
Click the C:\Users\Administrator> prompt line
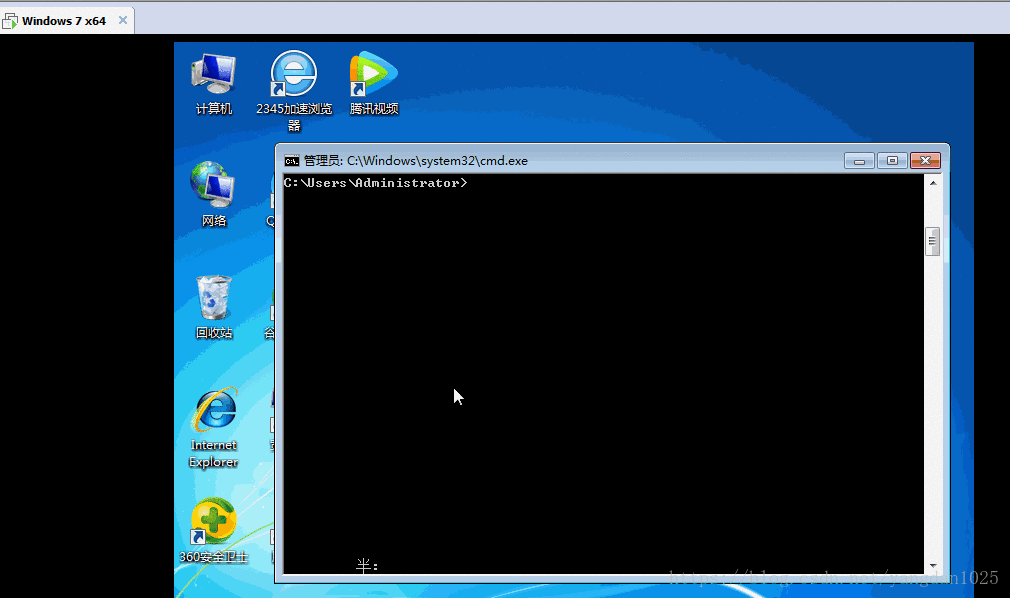coord(376,183)
